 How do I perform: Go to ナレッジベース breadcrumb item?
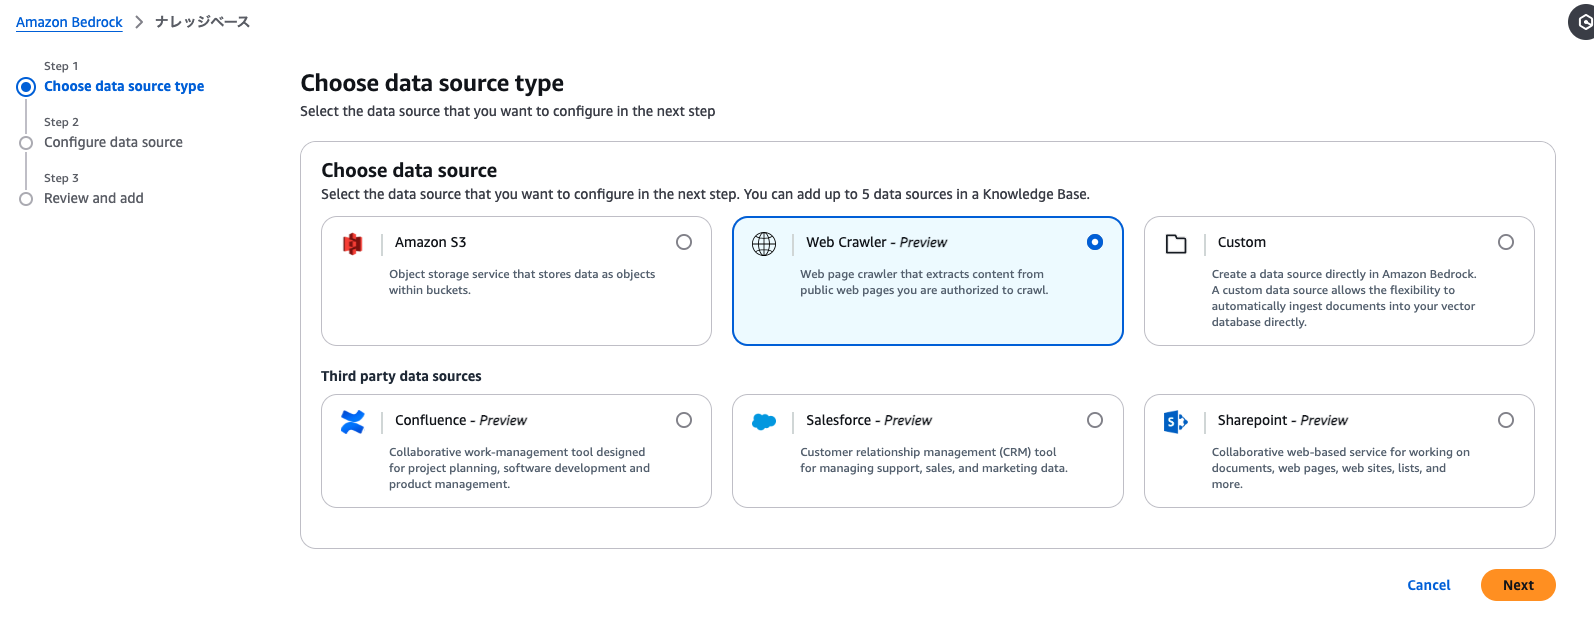(x=202, y=22)
